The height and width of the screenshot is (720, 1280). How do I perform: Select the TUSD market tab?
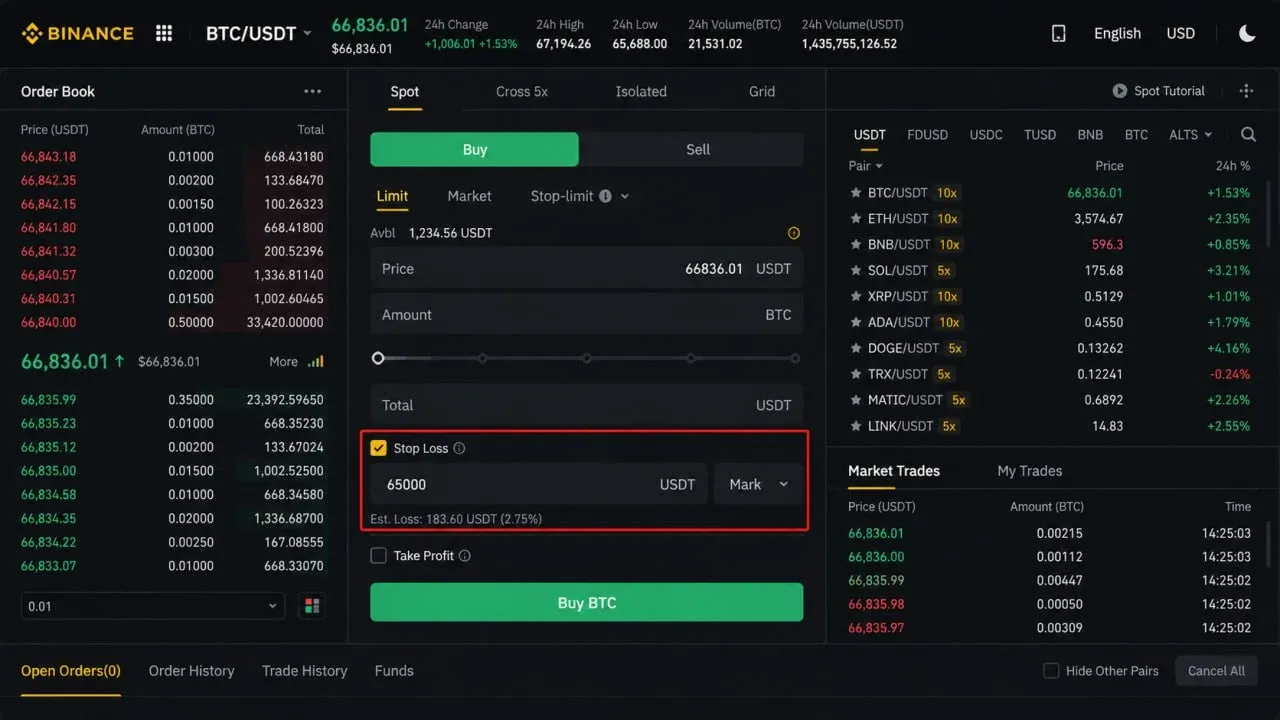pos(1040,134)
